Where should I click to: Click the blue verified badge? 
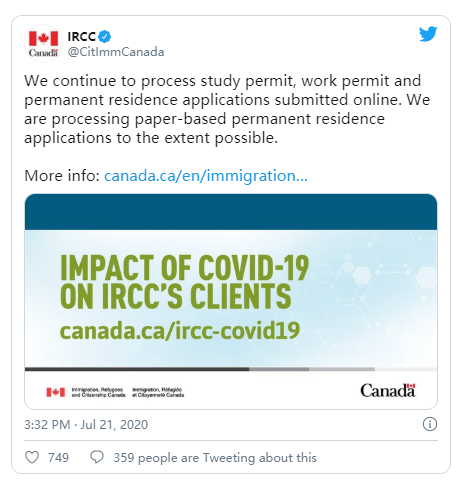[105, 36]
